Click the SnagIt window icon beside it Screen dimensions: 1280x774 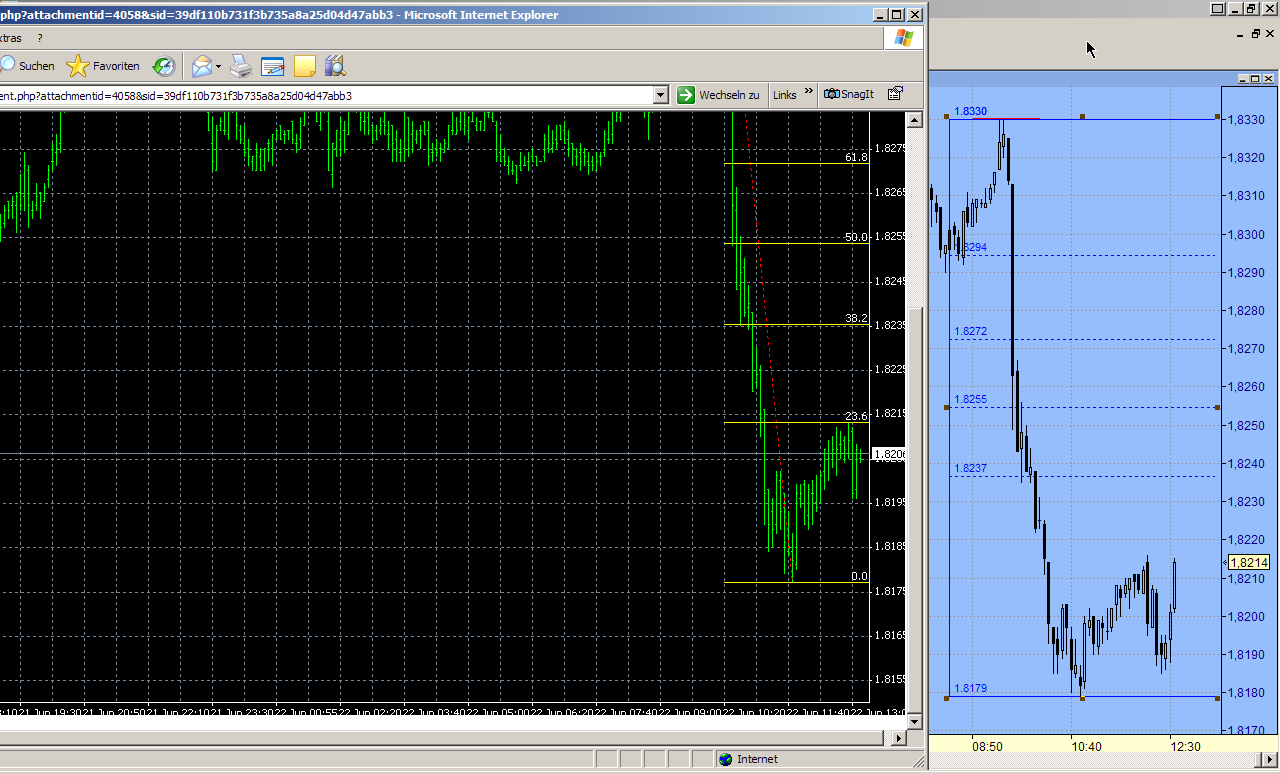(x=895, y=95)
